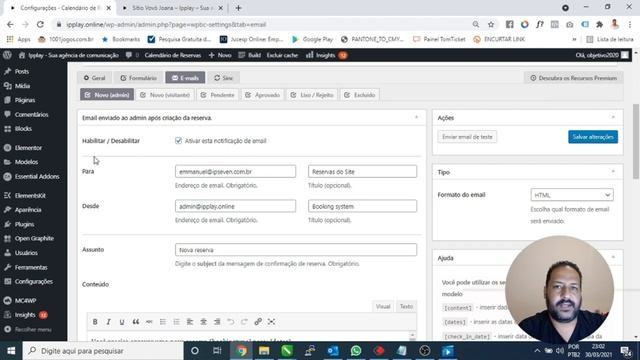Image resolution: width=640 pixels, height=360 pixels.
Task: Click the Redo icon in the editor
Action: tap(244, 322)
